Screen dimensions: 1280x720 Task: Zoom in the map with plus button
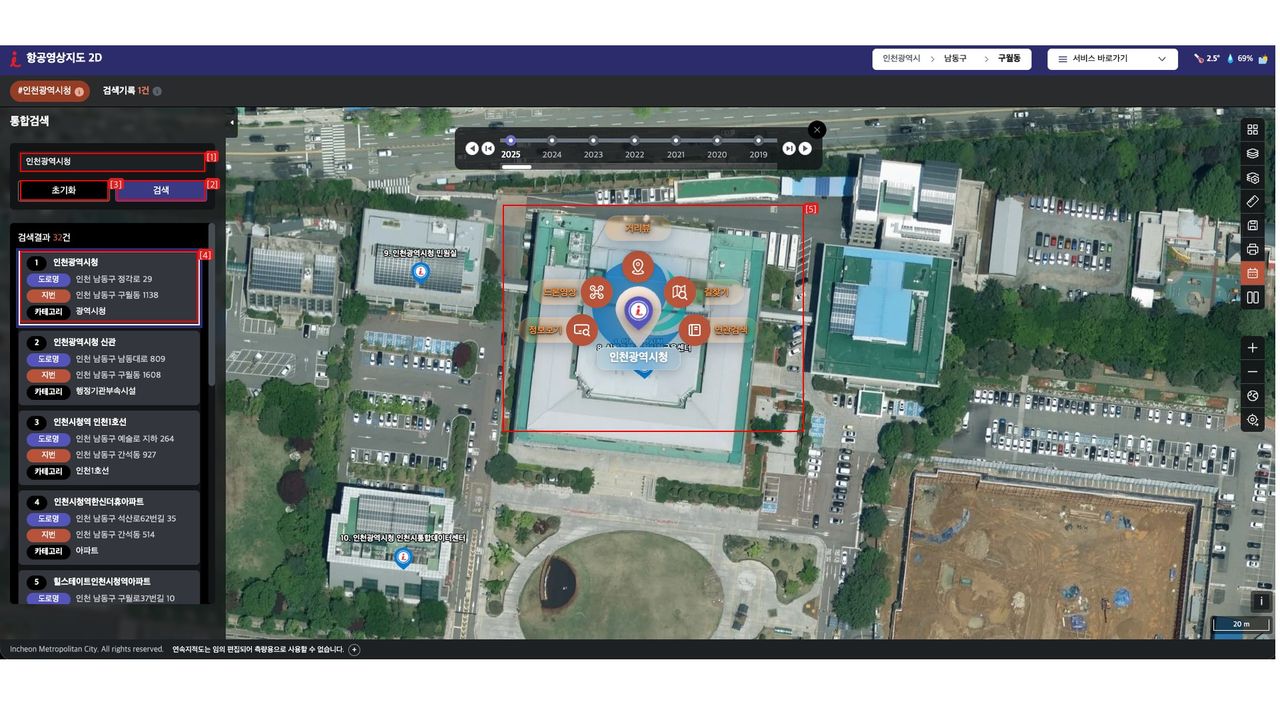click(1252, 348)
